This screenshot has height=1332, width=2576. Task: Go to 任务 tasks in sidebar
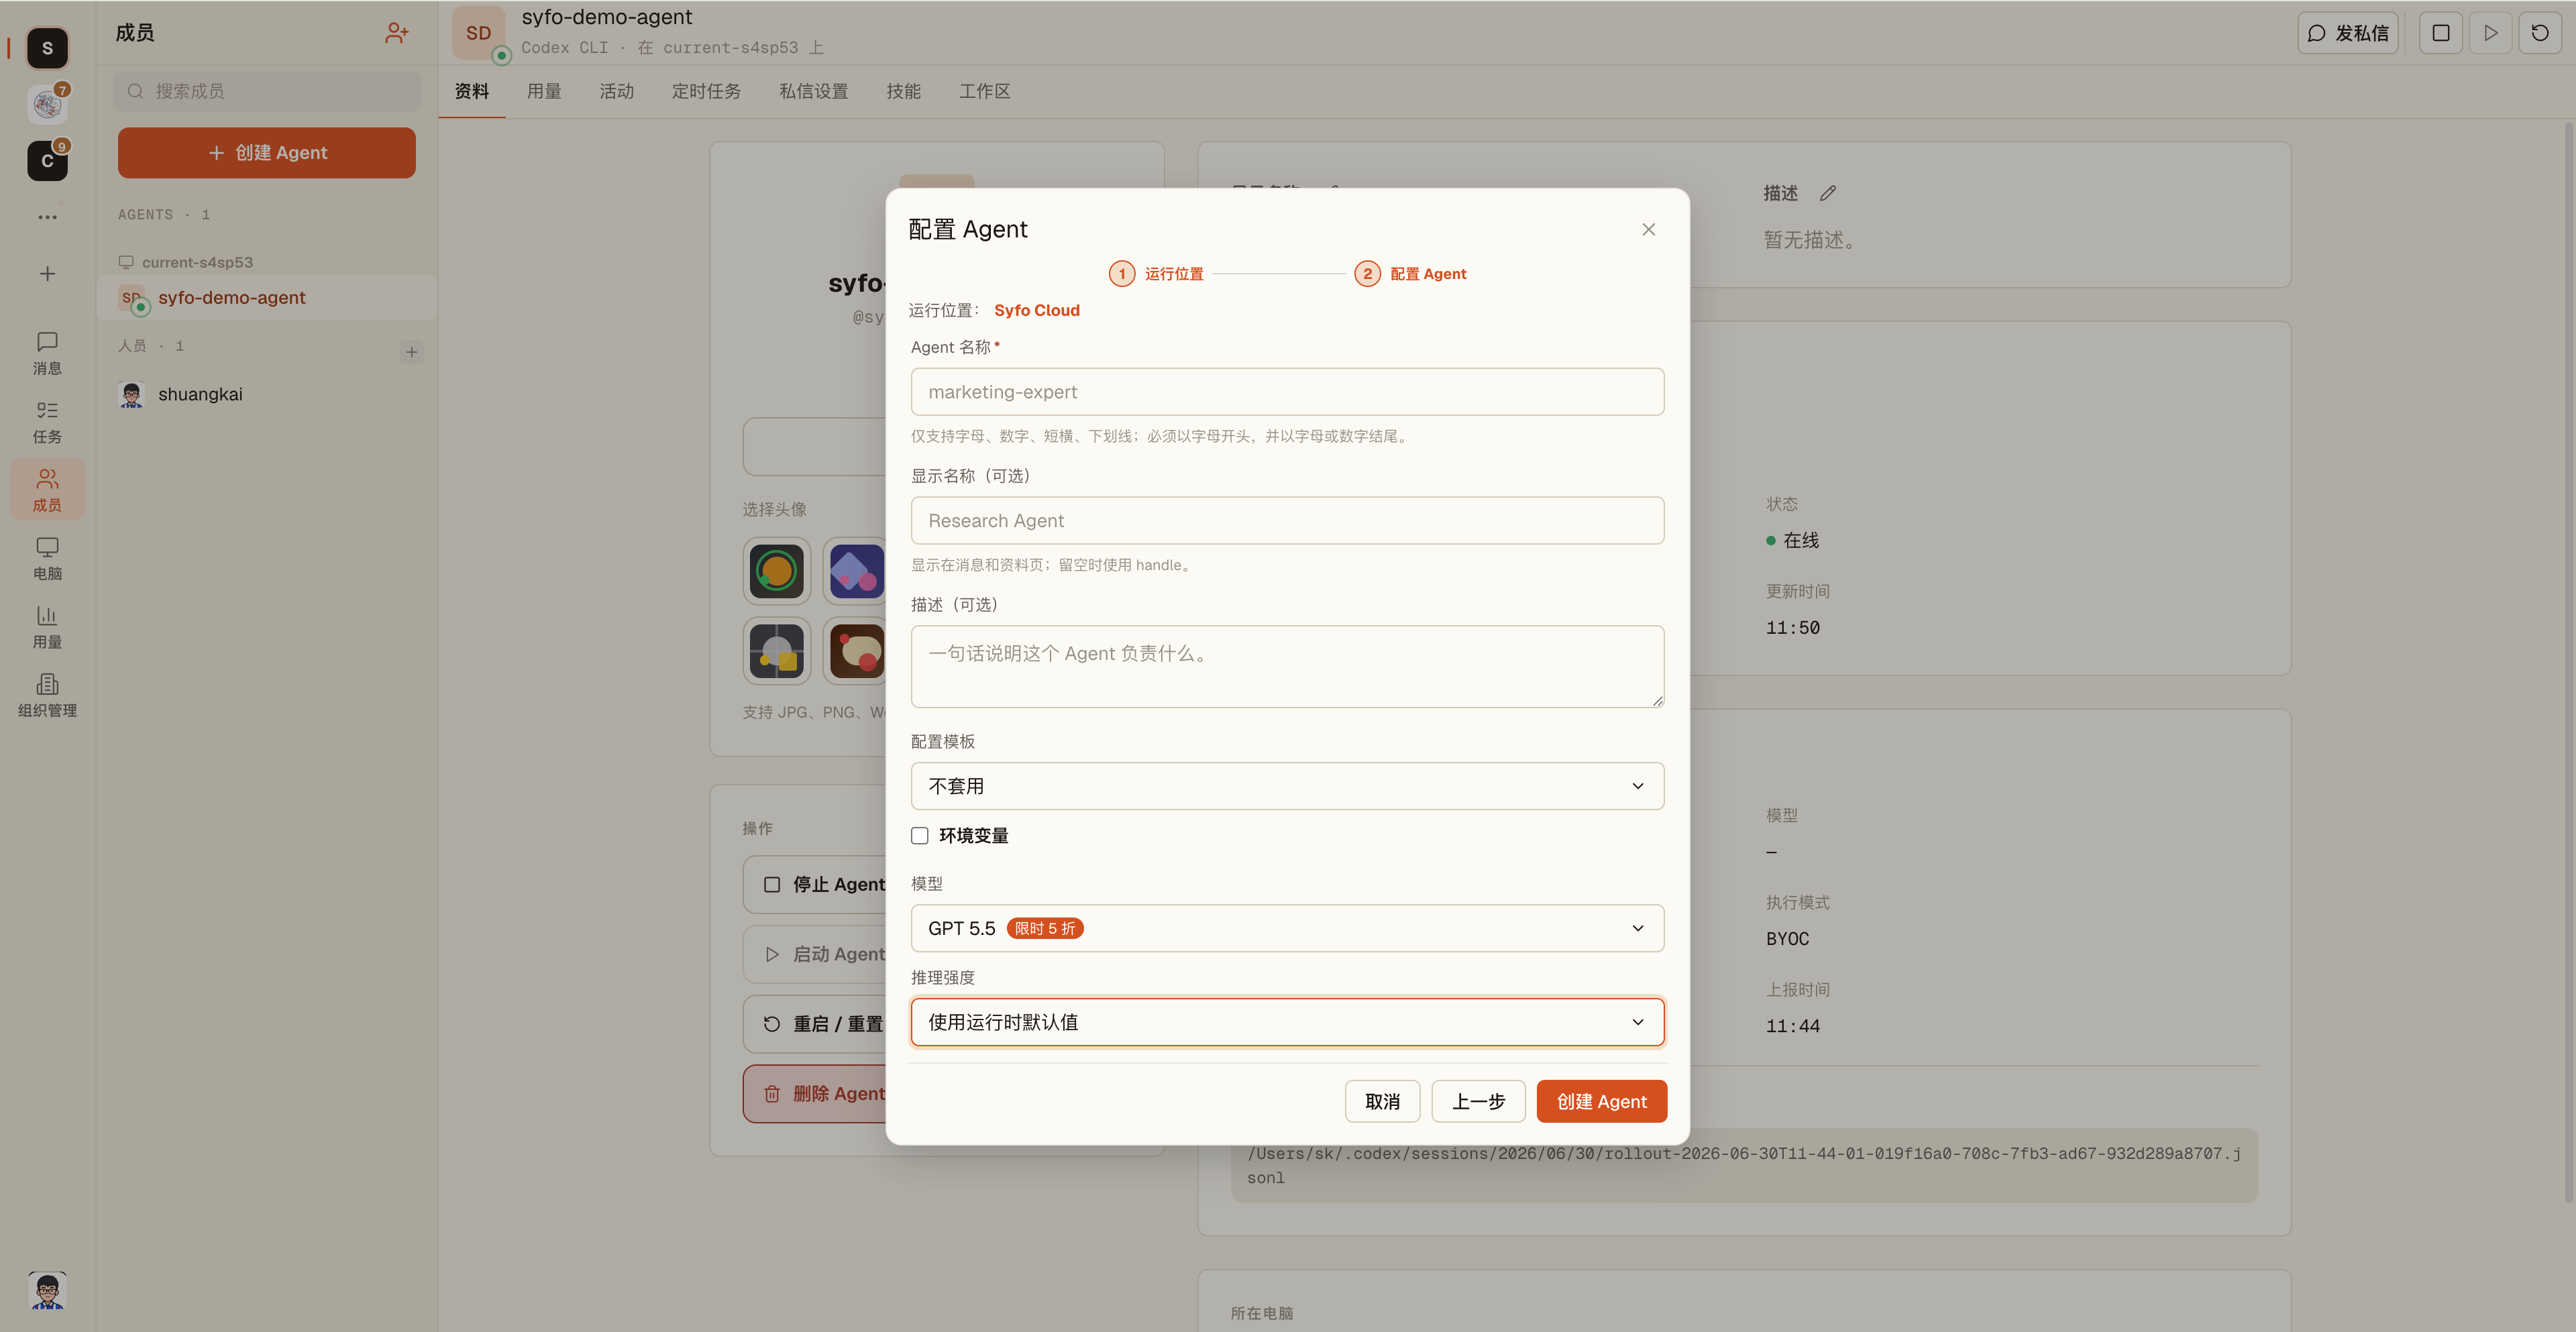[47, 422]
